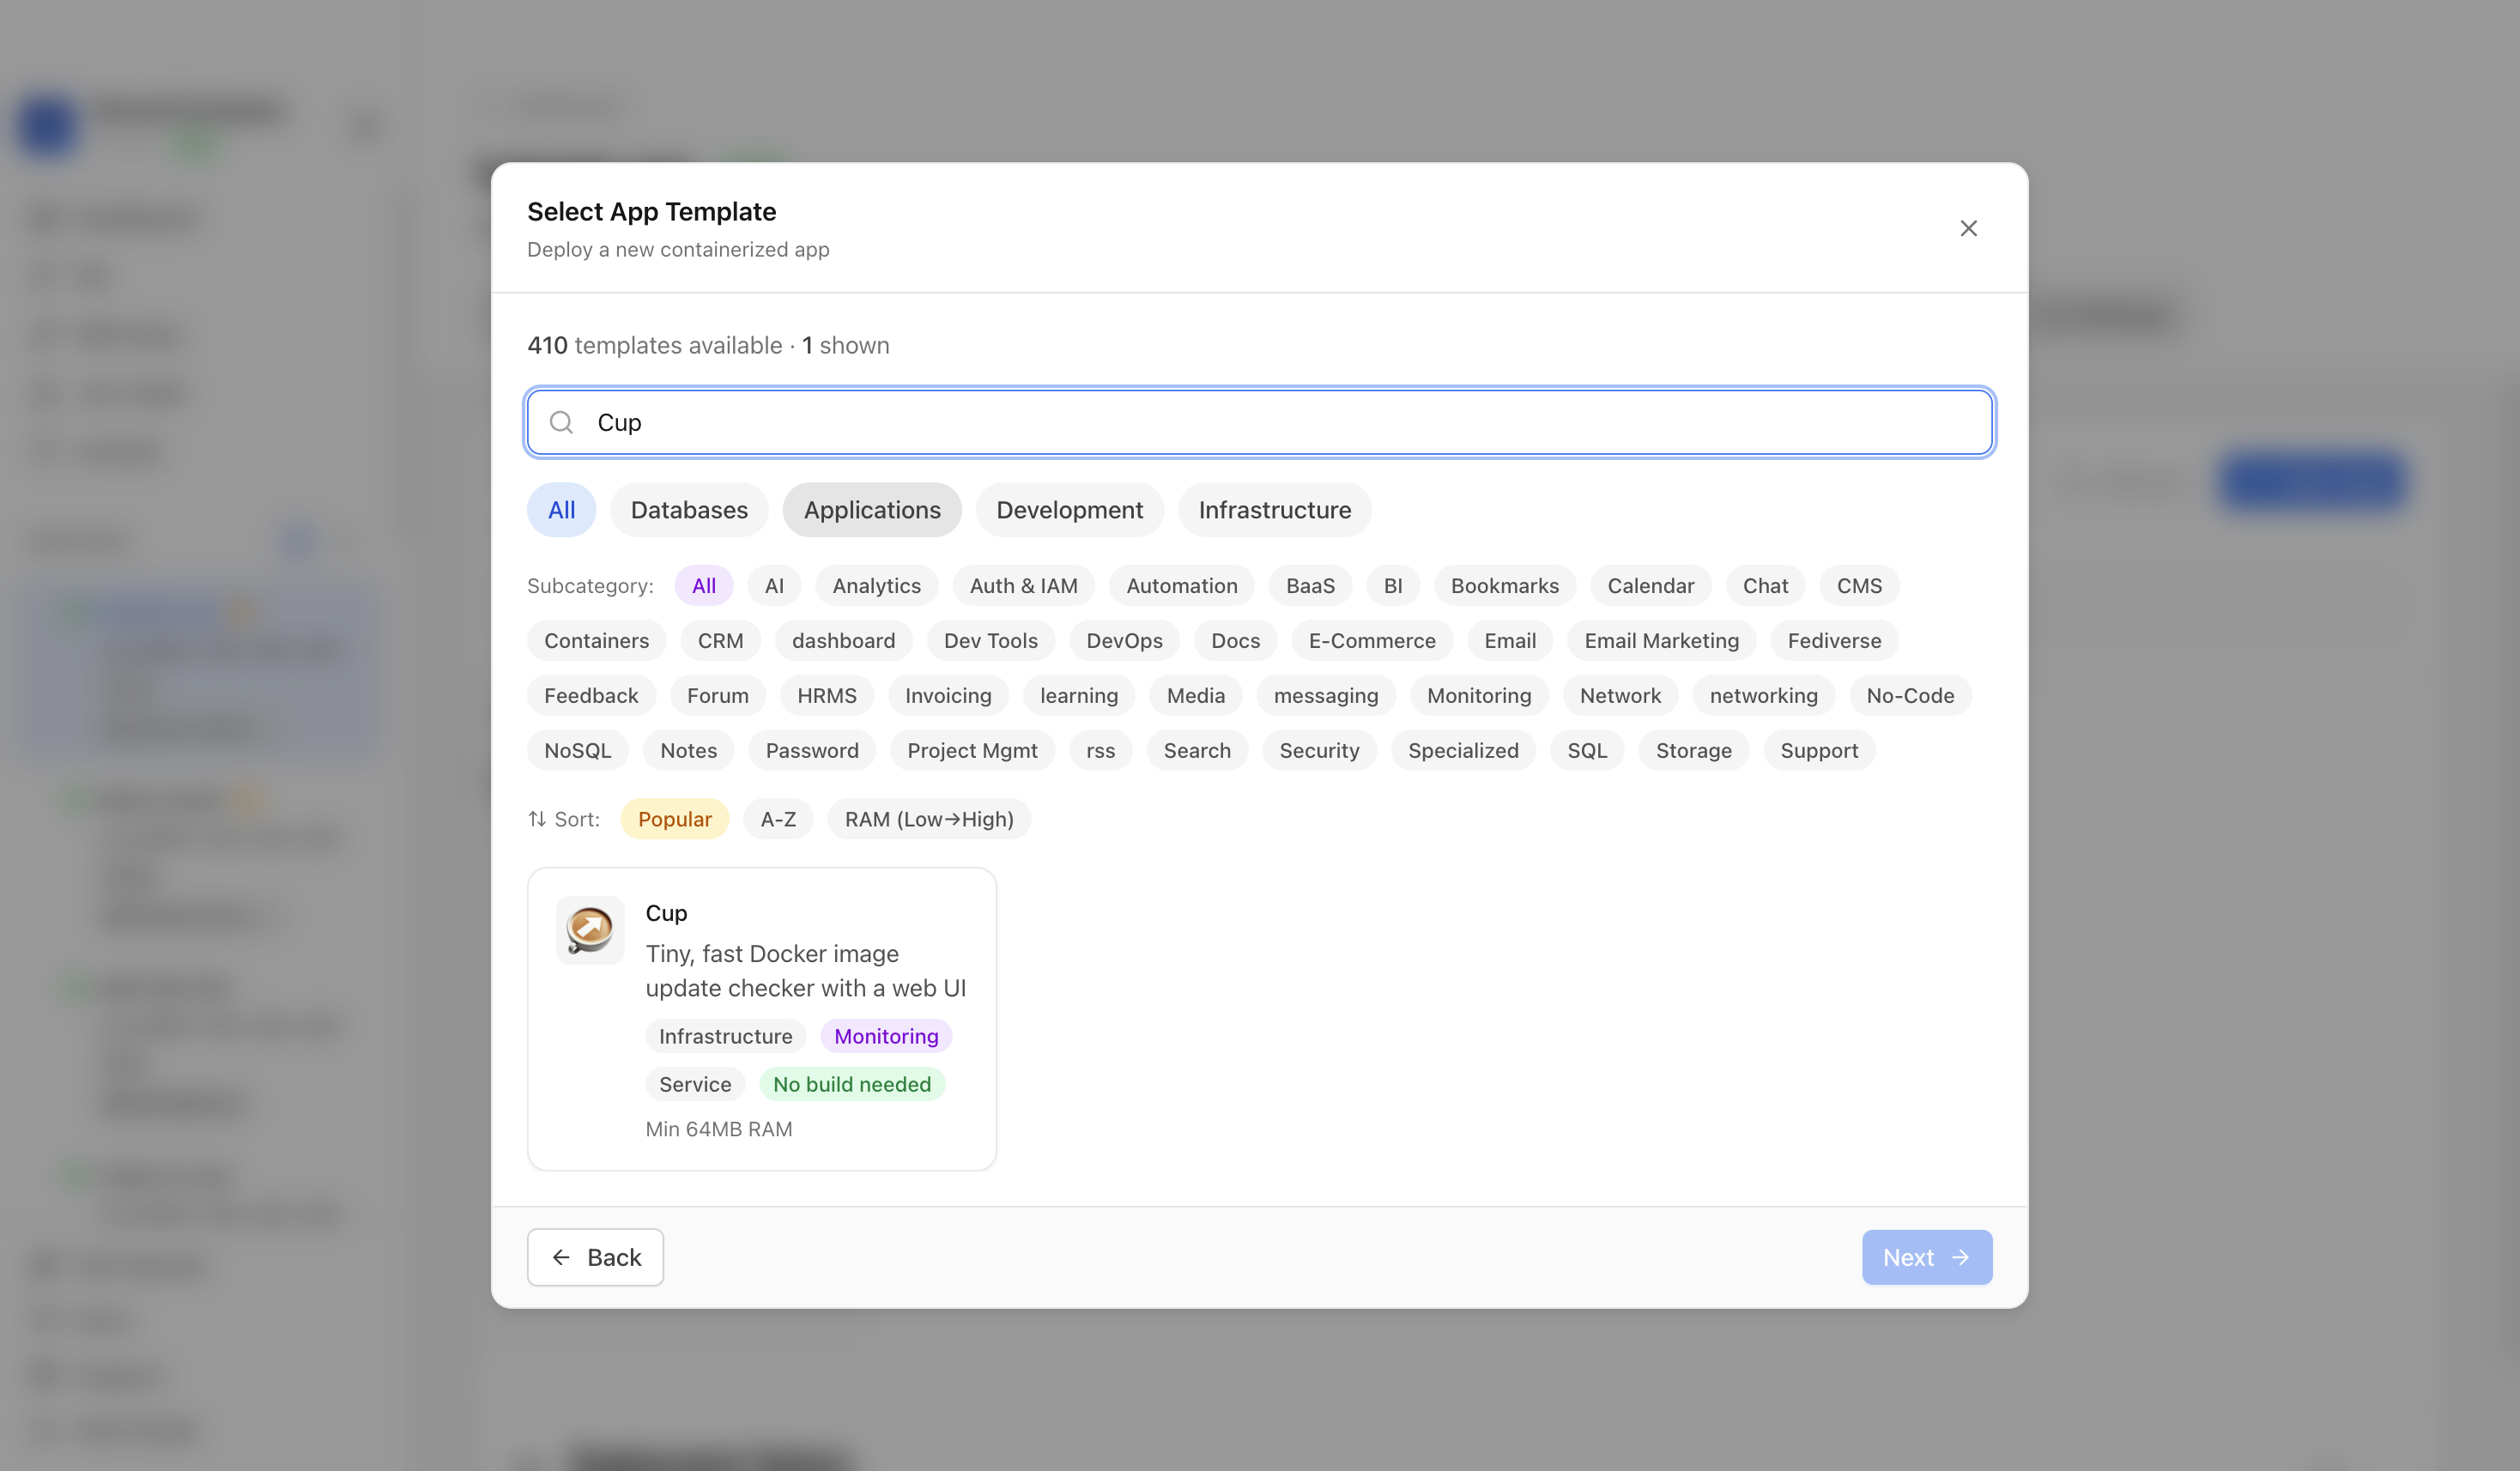This screenshot has height=1471, width=2520.
Task: Filter by Media subcategory
Action: pos(1195,696)
